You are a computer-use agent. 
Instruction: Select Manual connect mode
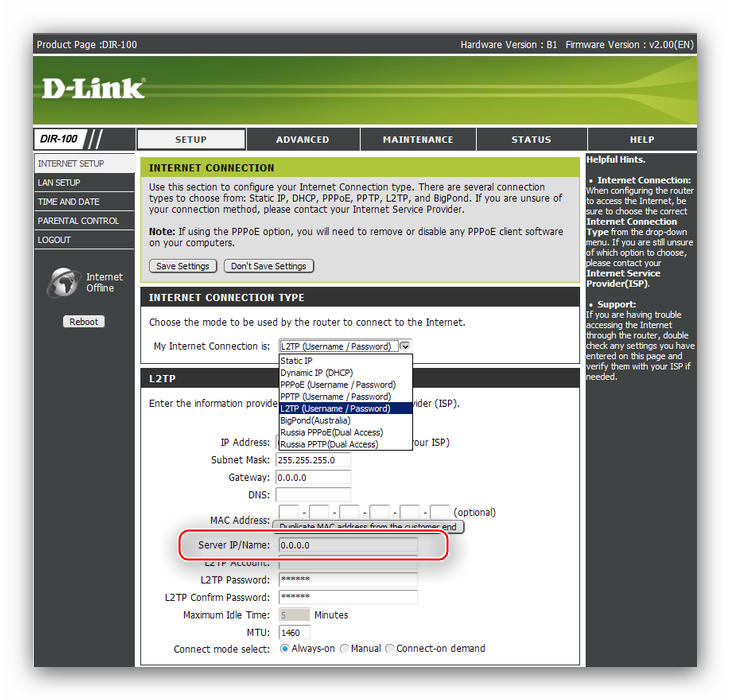pyautogui.click(x=345, y=648)
